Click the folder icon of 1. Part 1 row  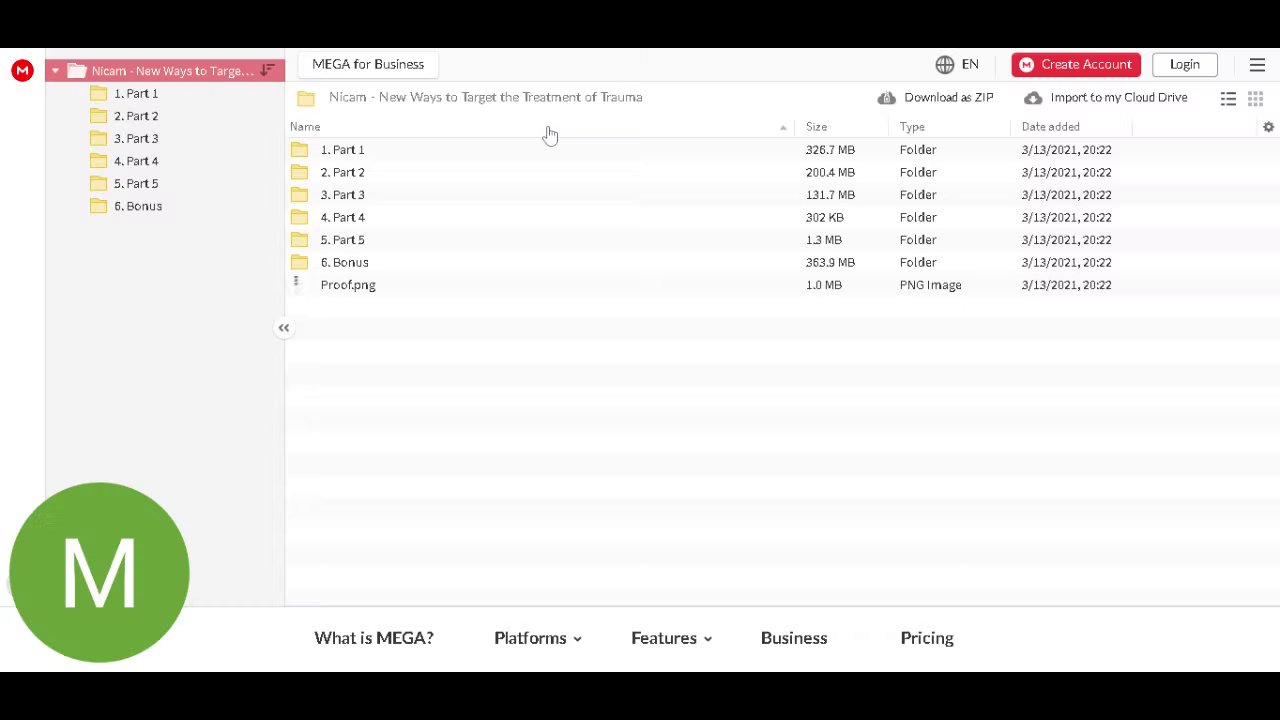[299, 150]
